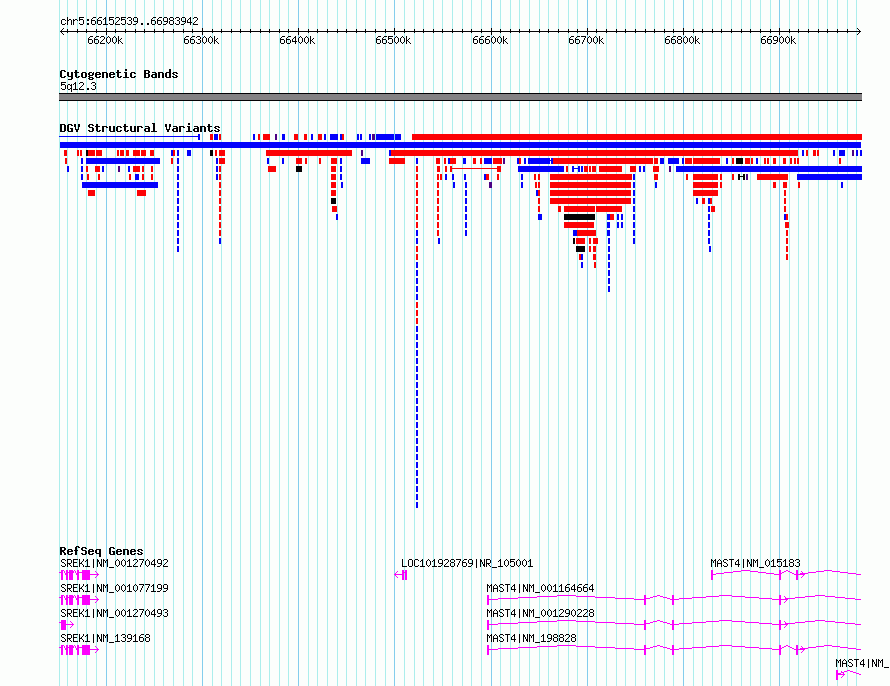Select the 66400k position on ruler

[297, 41]
